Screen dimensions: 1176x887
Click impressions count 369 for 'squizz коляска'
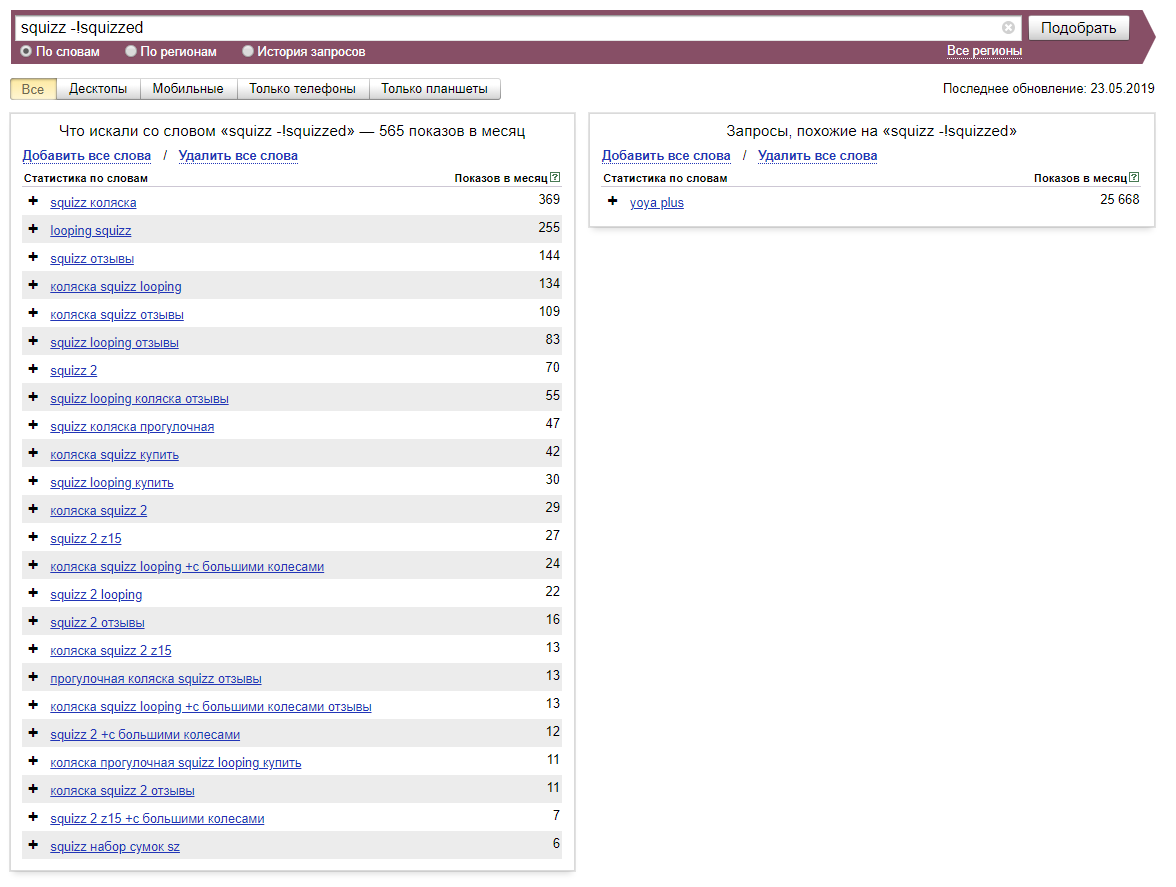[549, 199]
